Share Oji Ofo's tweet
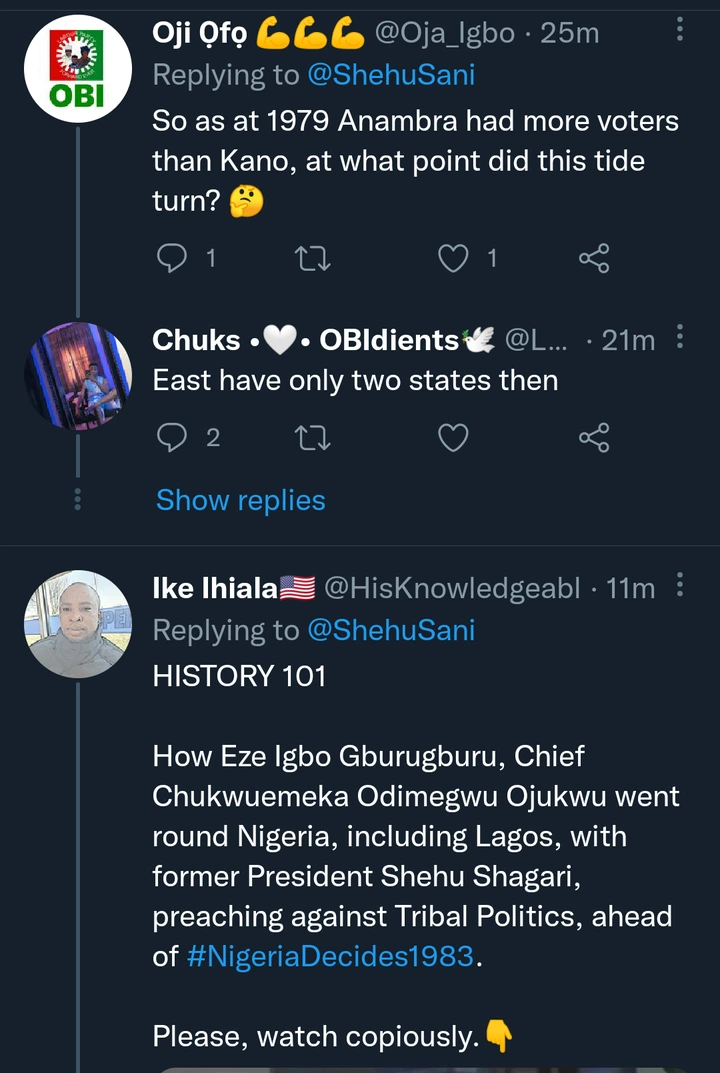Viewport: 720px width, 1073px height. click(594, 260)
